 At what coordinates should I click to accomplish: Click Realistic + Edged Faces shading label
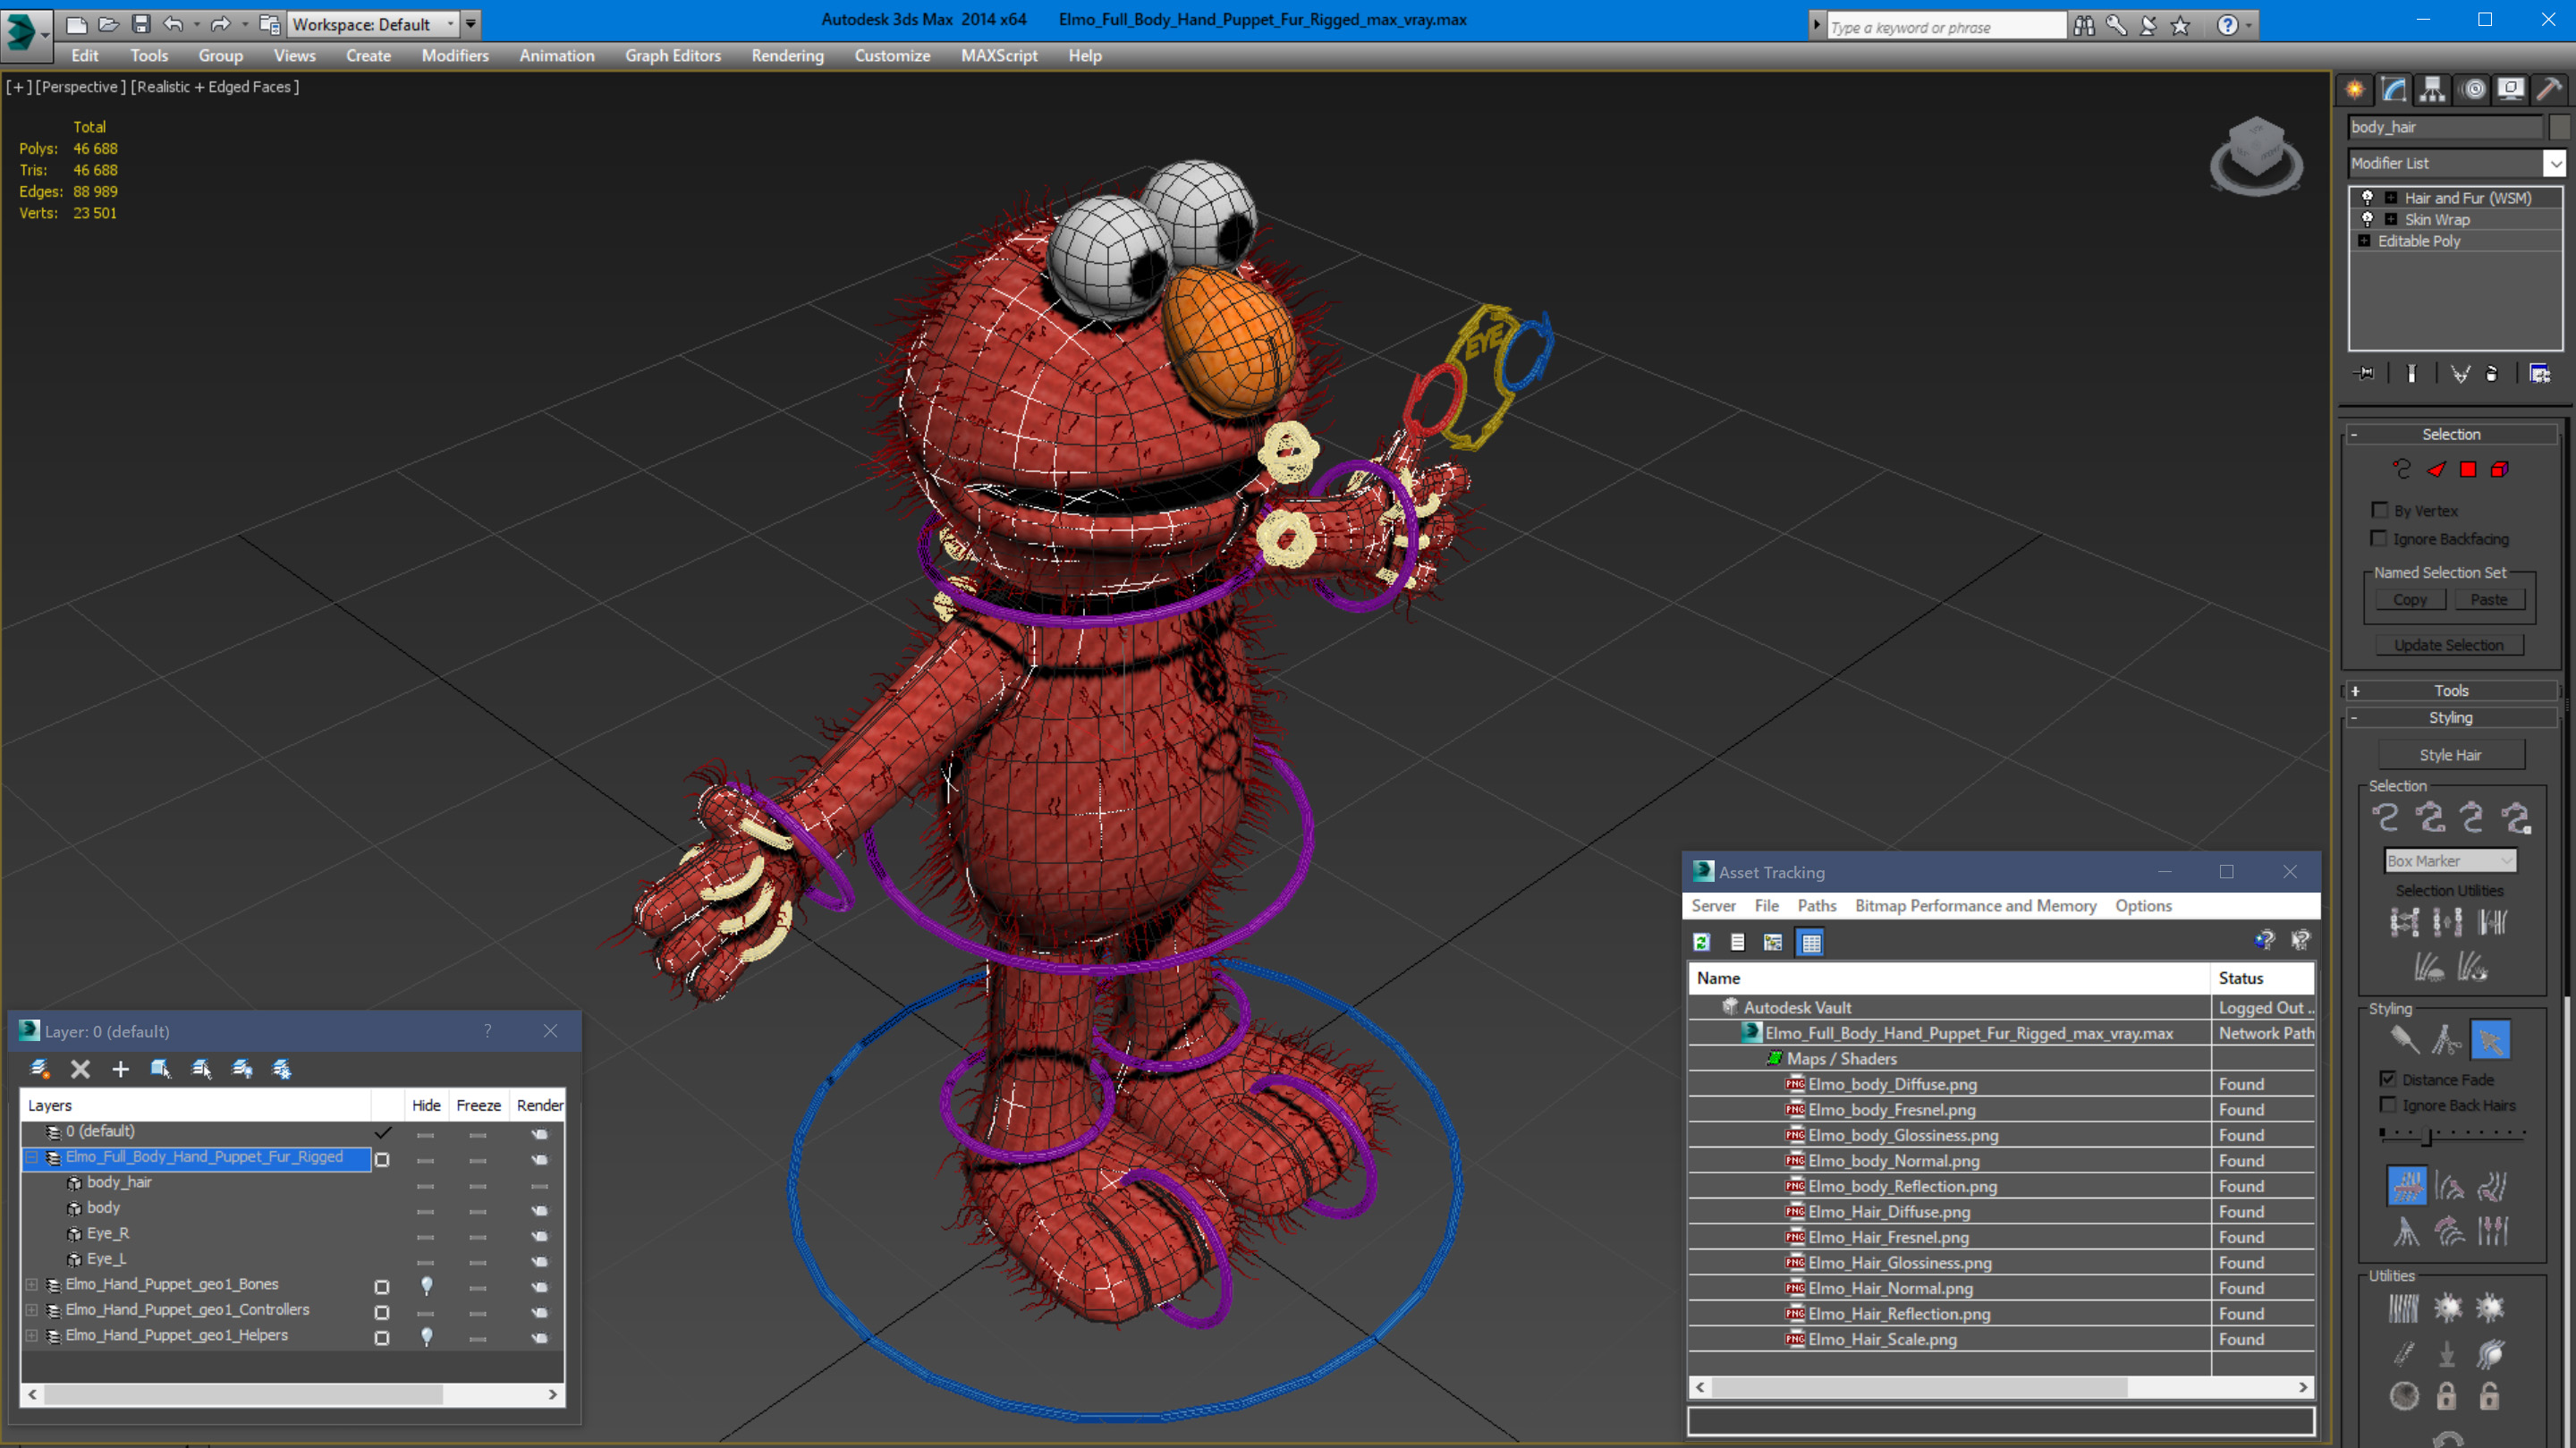pyautogui.click(x=214, y=87)
